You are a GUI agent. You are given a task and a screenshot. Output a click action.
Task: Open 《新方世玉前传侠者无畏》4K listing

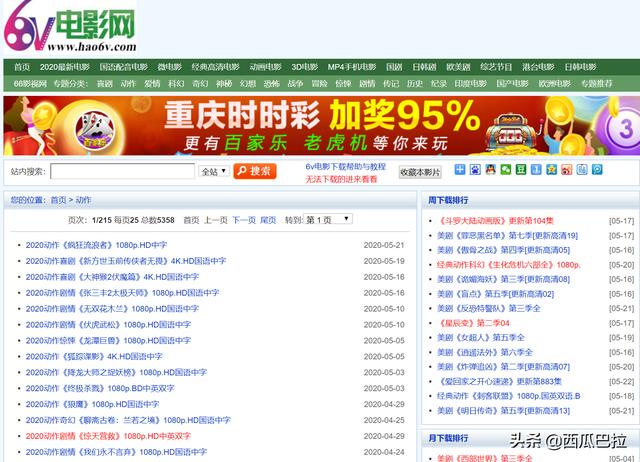click(126, 261)
